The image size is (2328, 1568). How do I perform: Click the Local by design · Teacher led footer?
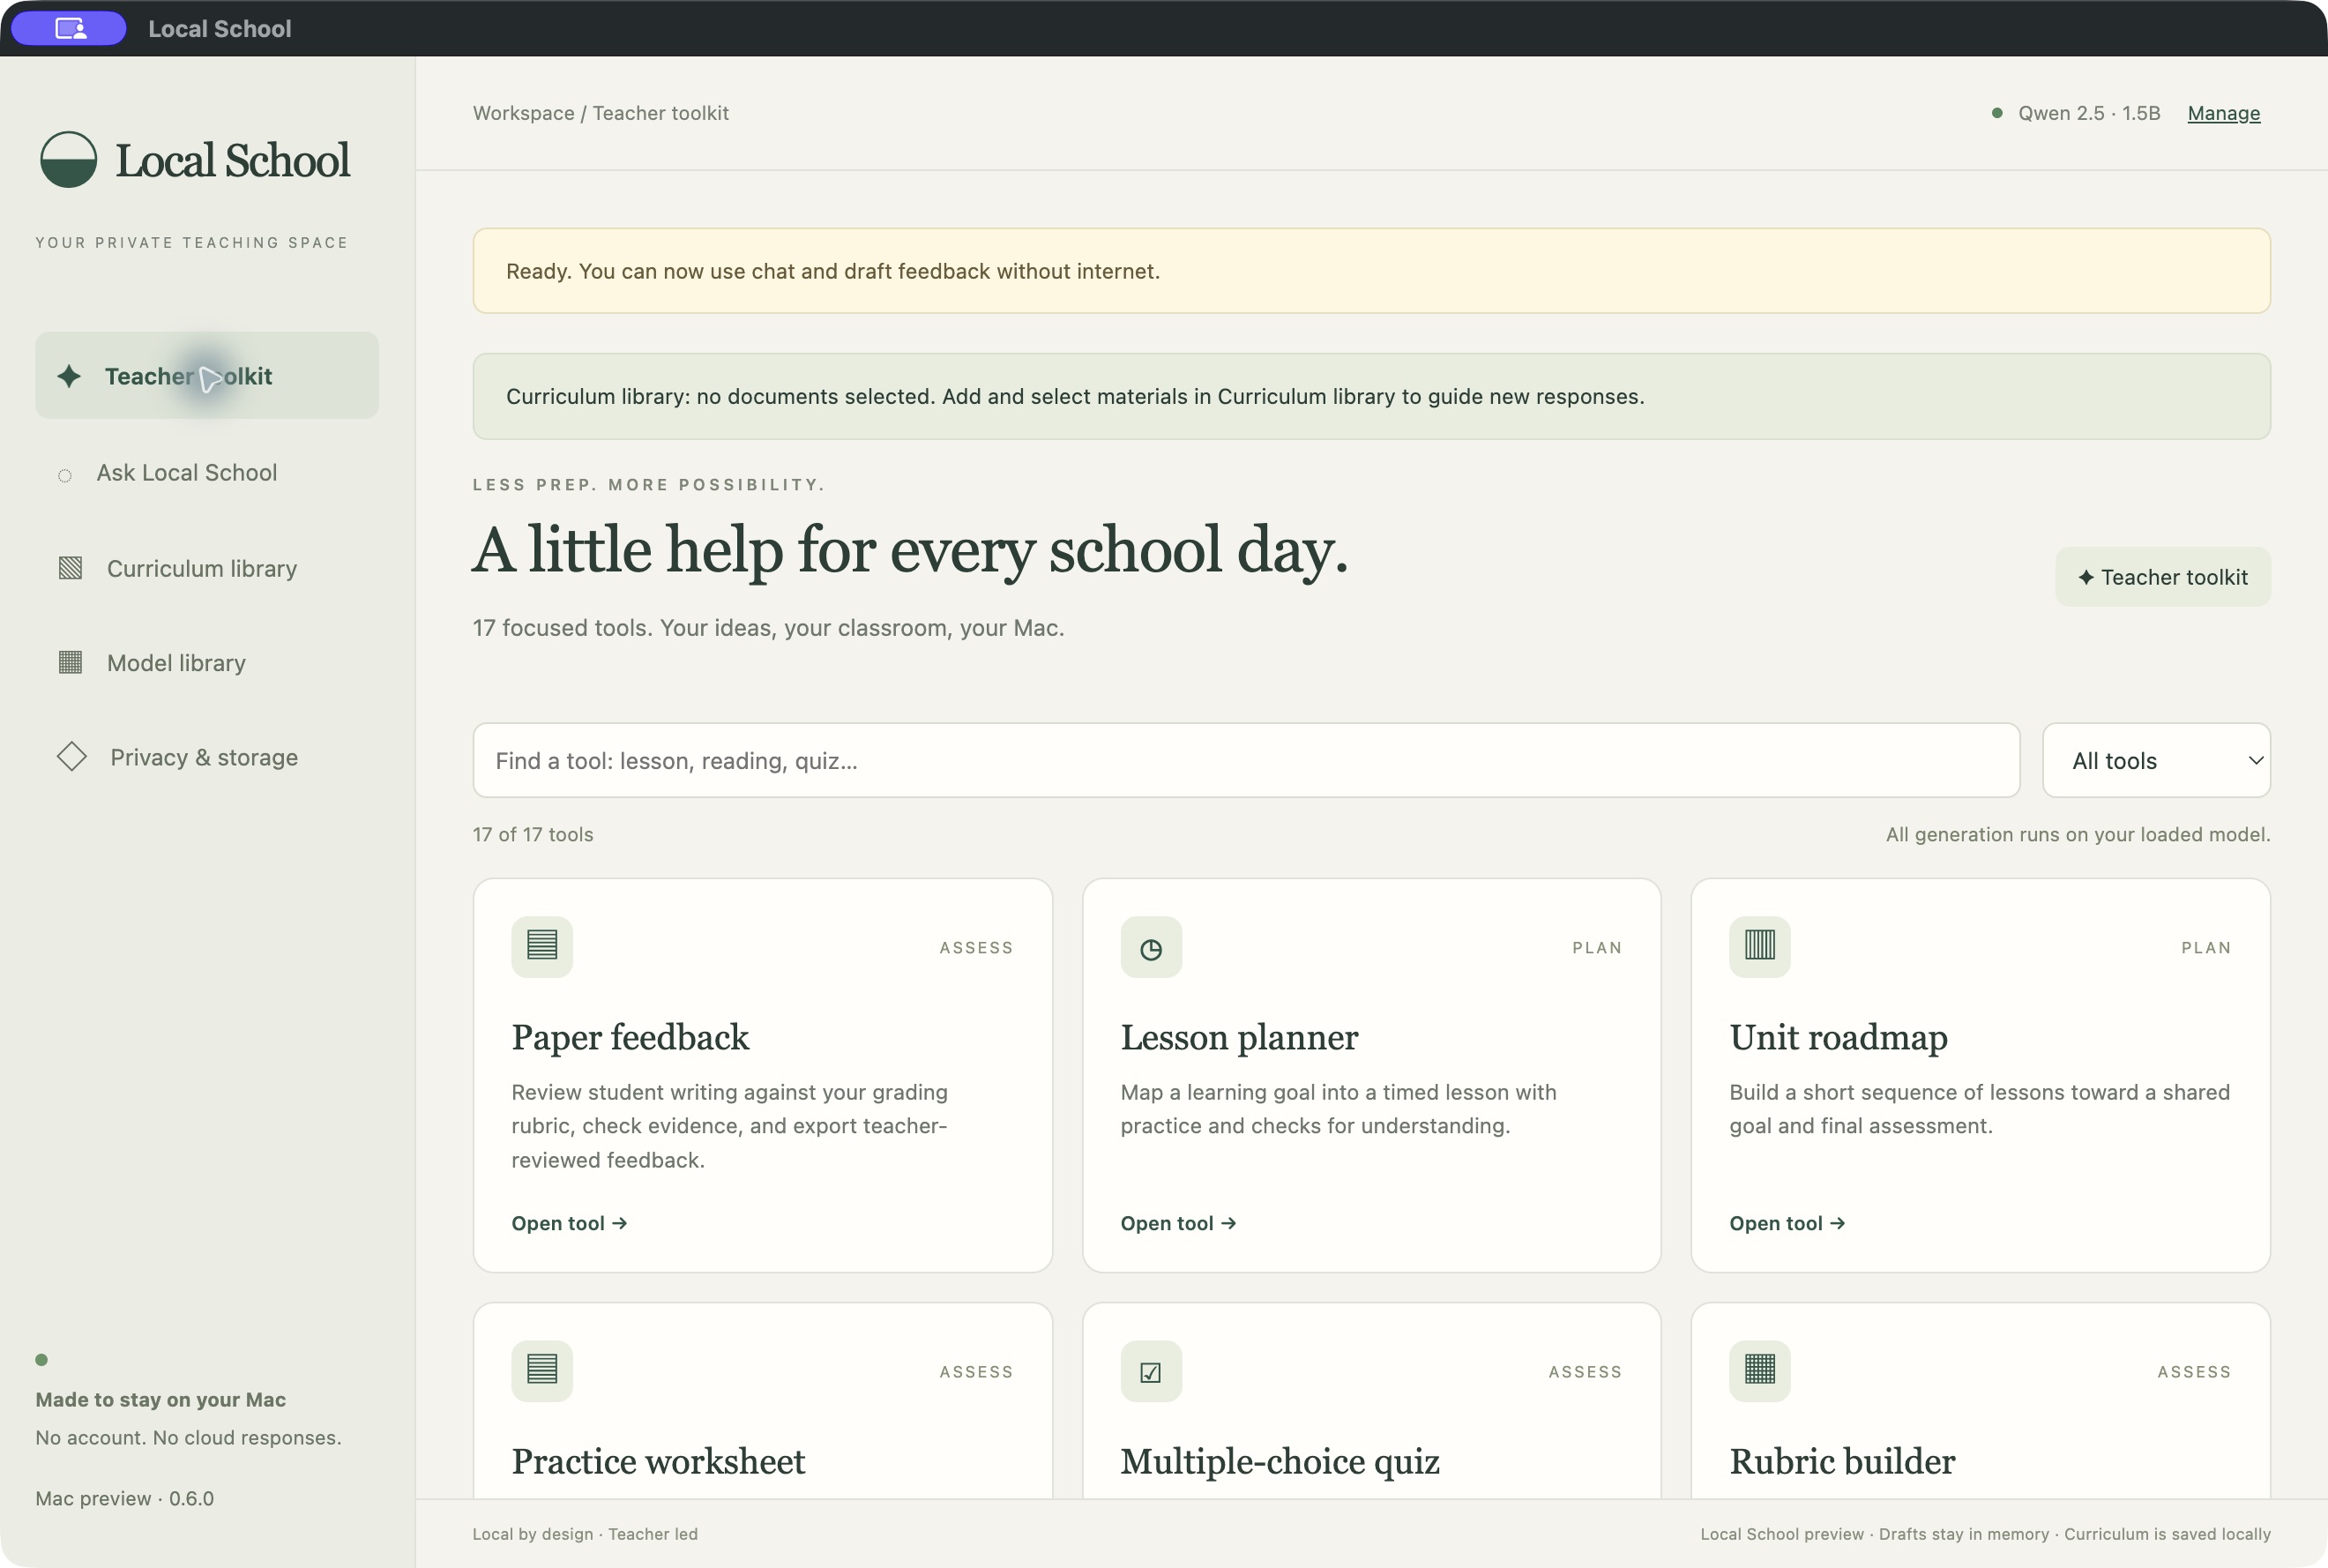pos(585,1534)
